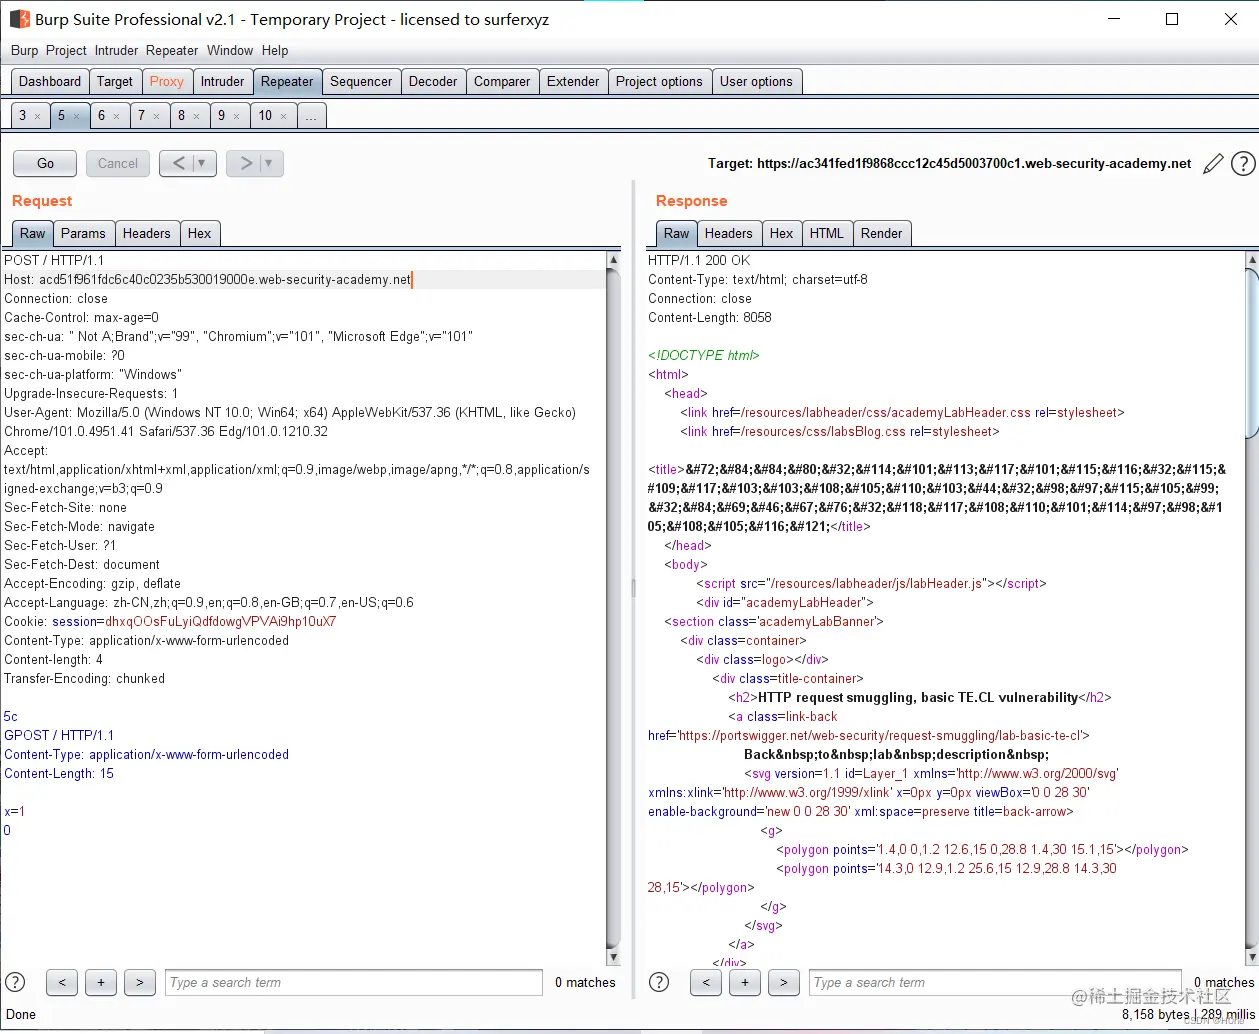This screenshot has height=1034, width=1259.
Task: Switch to the Sequencer tab
Action: click(x=361, y=82)
